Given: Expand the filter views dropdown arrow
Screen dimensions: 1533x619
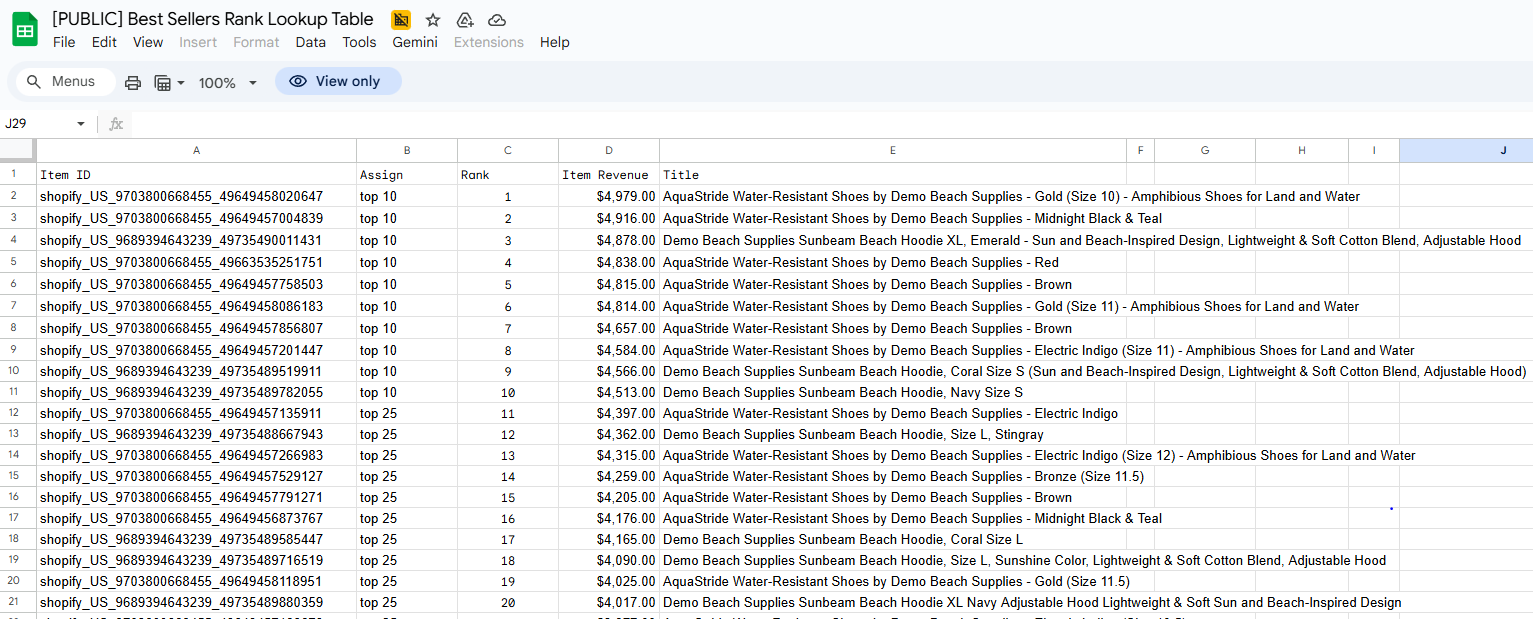Looking at the screenshot, I should [x=181, y=82].
